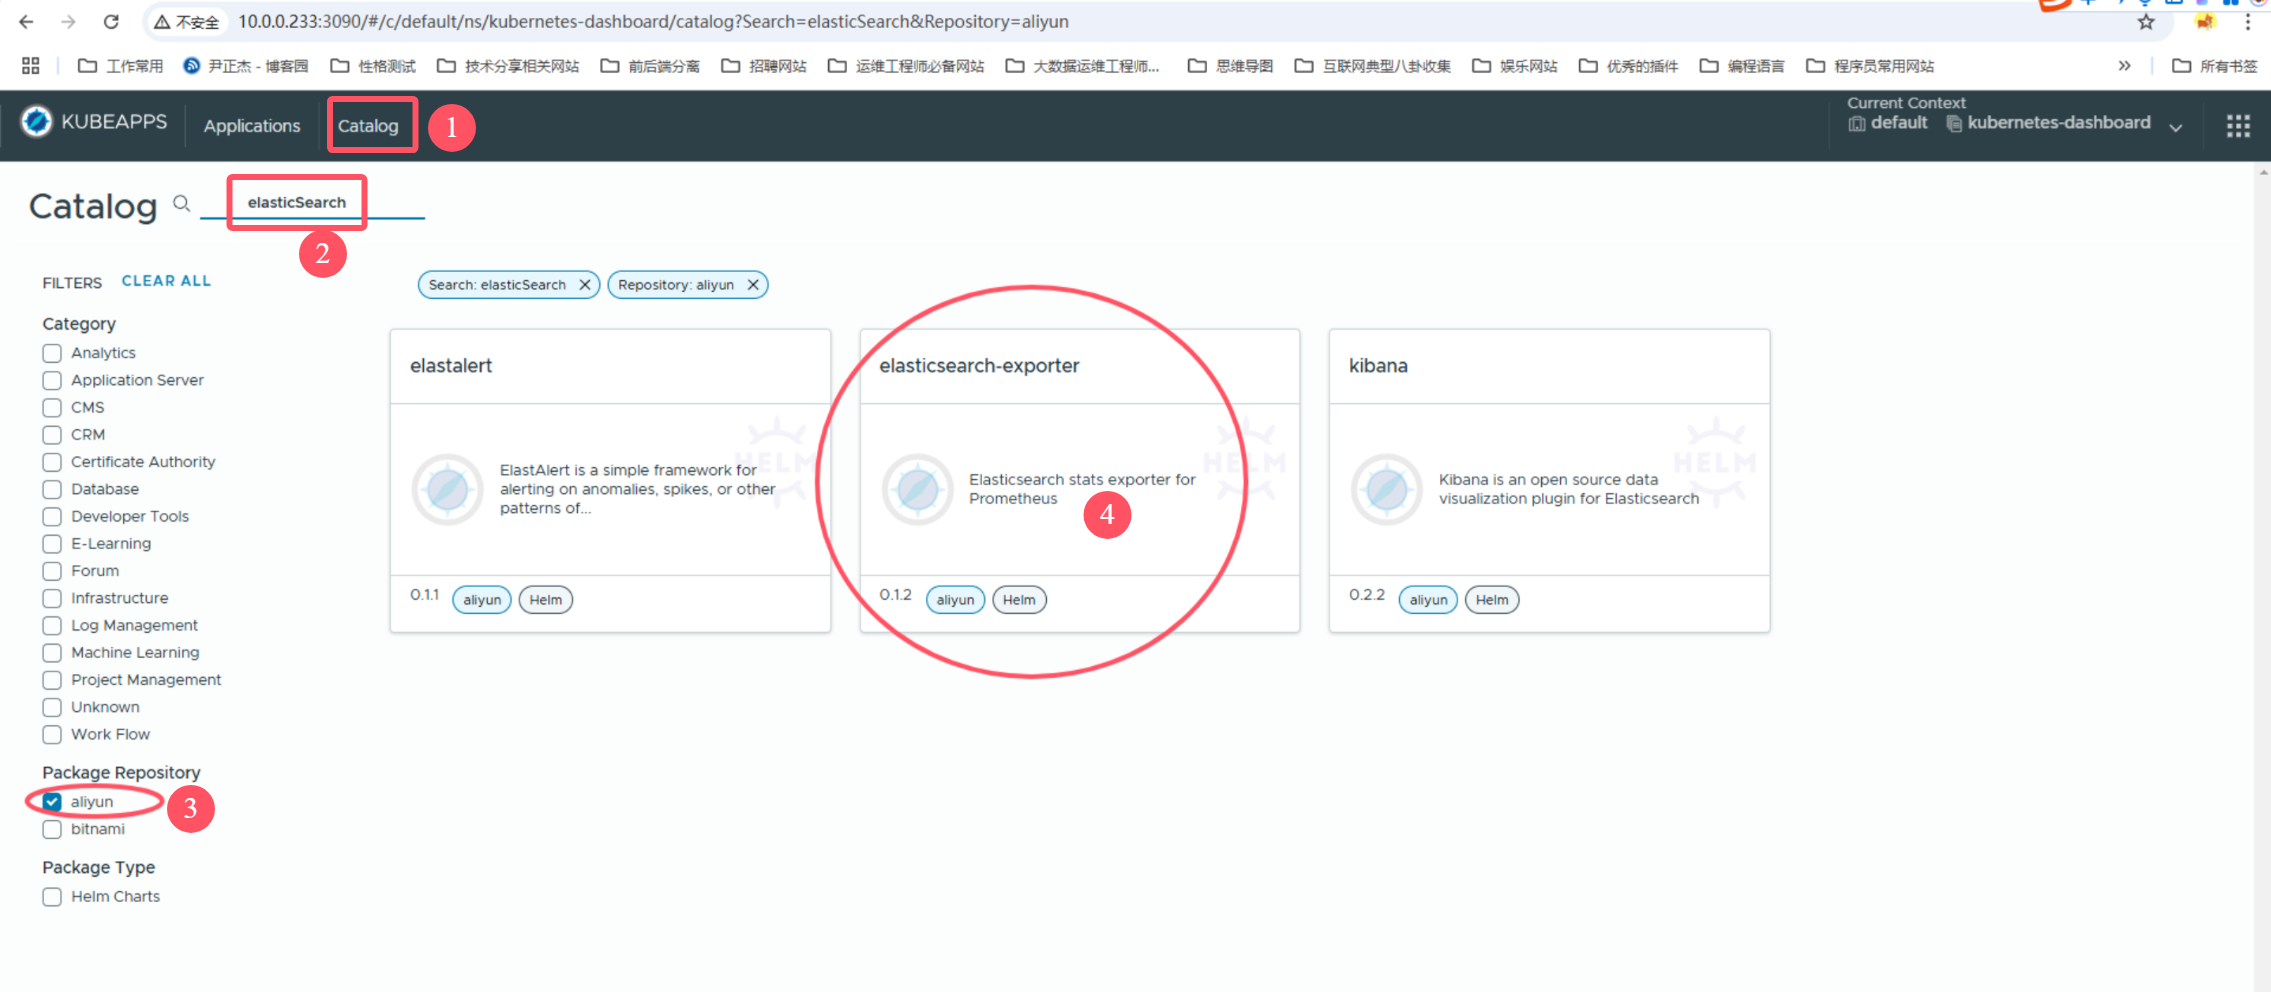The width and height of the screenshot is (2271, 992).
Task: Open the Applications tab
Action: (252, 126)
